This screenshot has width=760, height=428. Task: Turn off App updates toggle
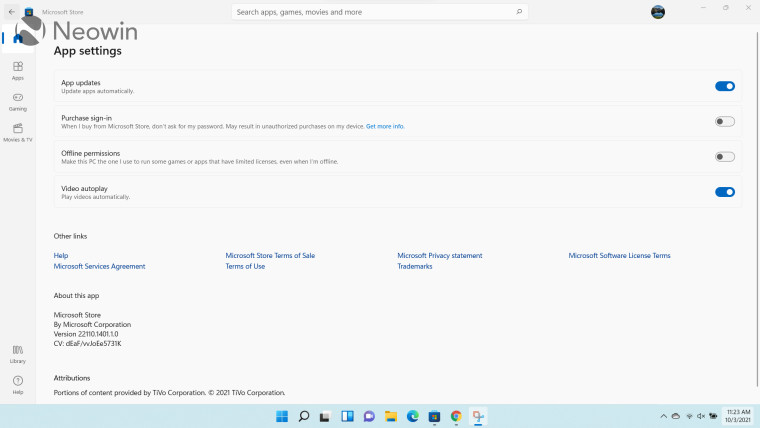click(x=725, y=86)
